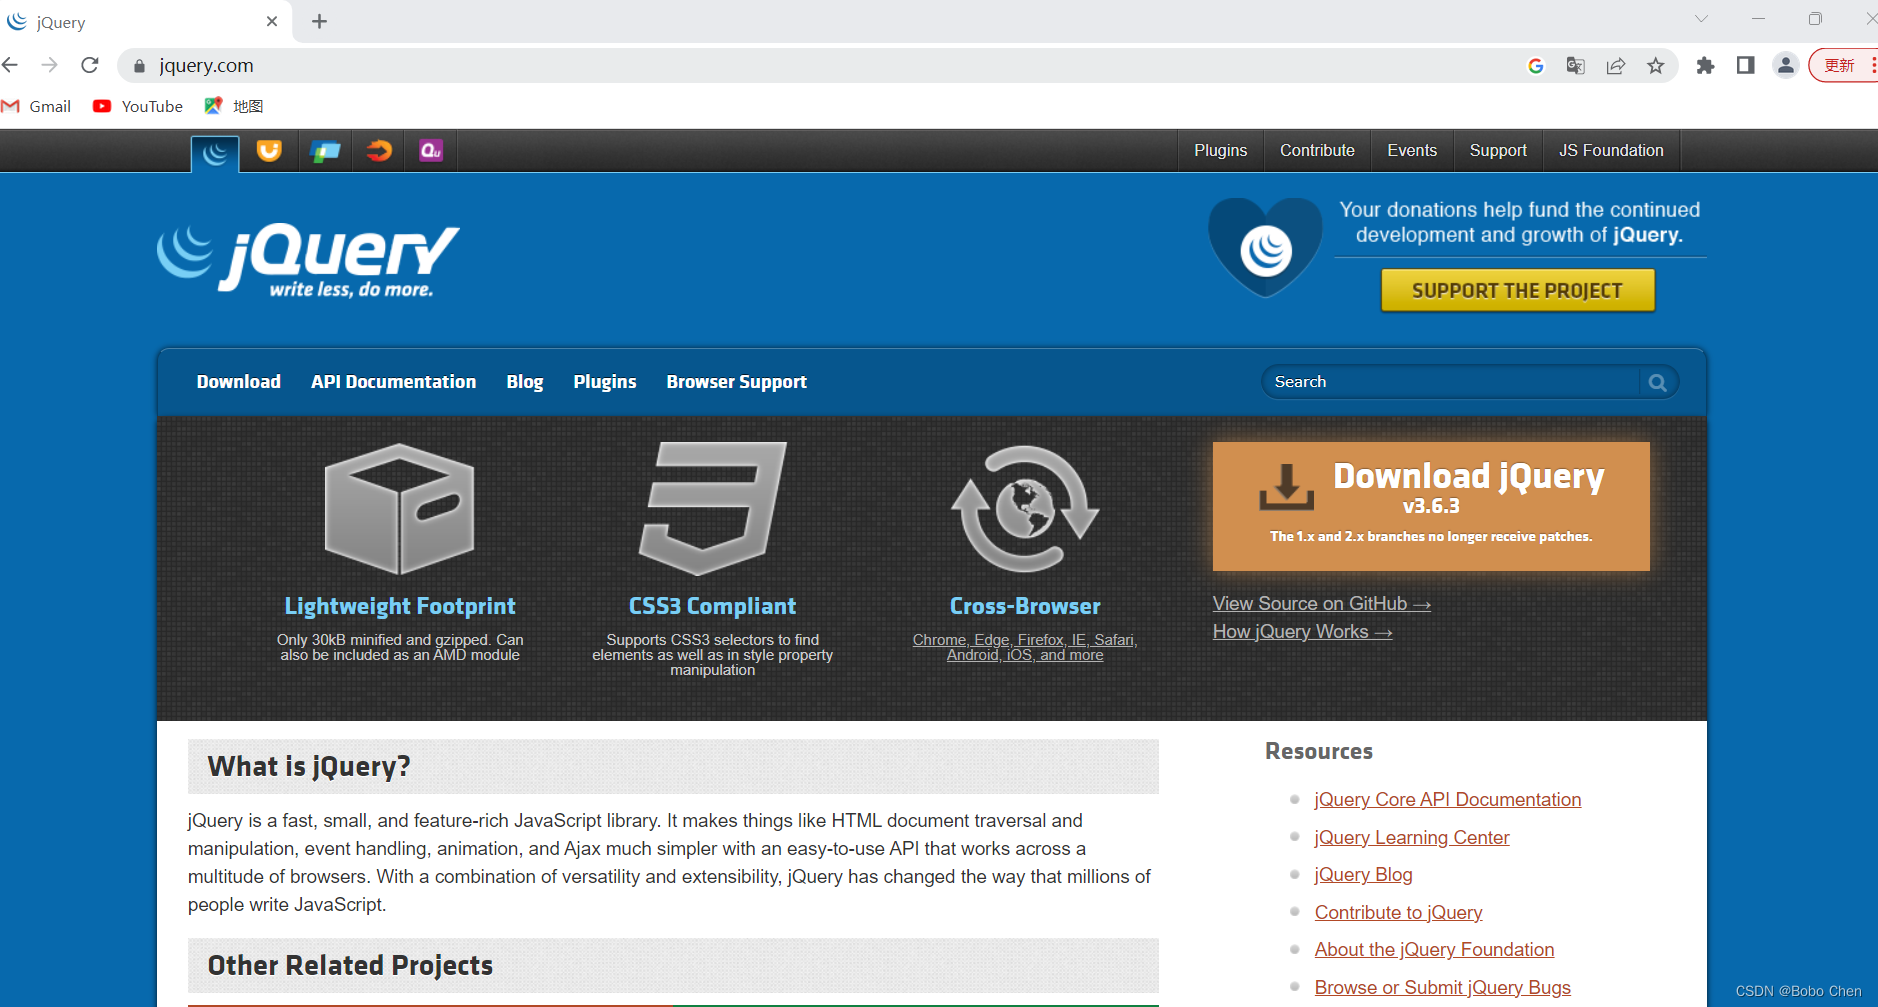Open the Blog nav item
1878x1007 pixels.
coord(524,382)
